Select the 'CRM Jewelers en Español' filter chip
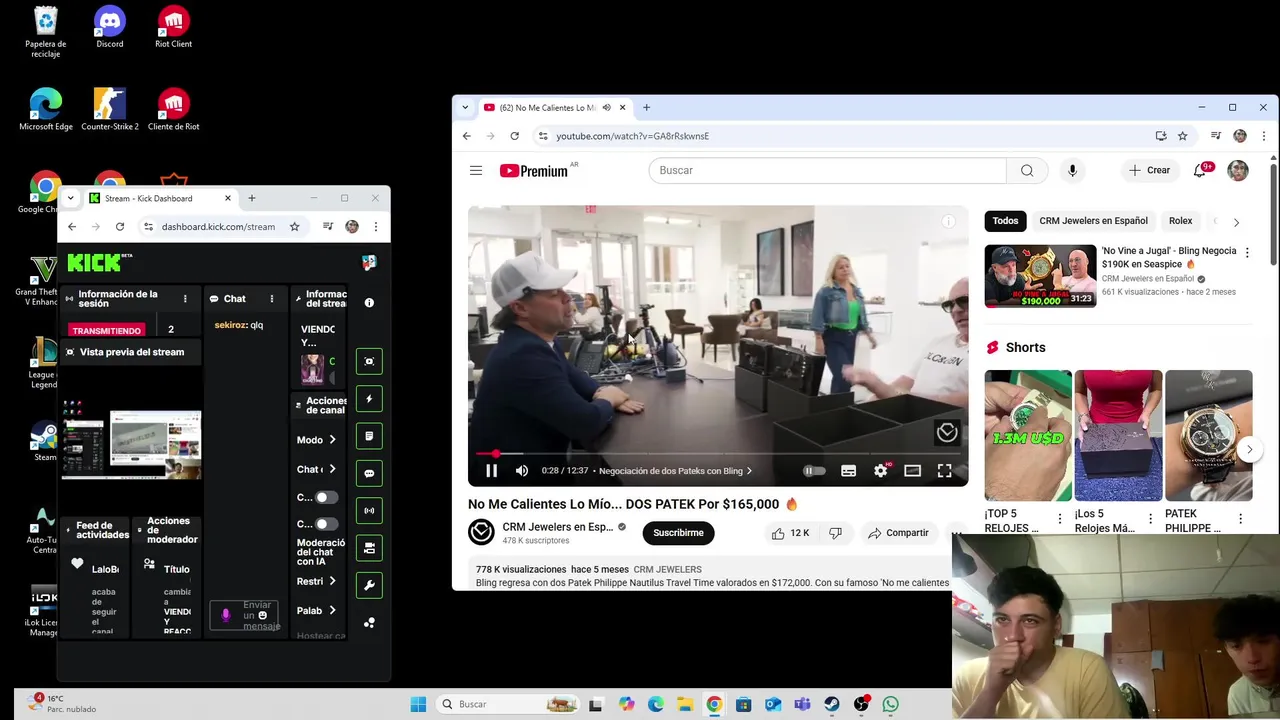 (x=1093, y=221)
